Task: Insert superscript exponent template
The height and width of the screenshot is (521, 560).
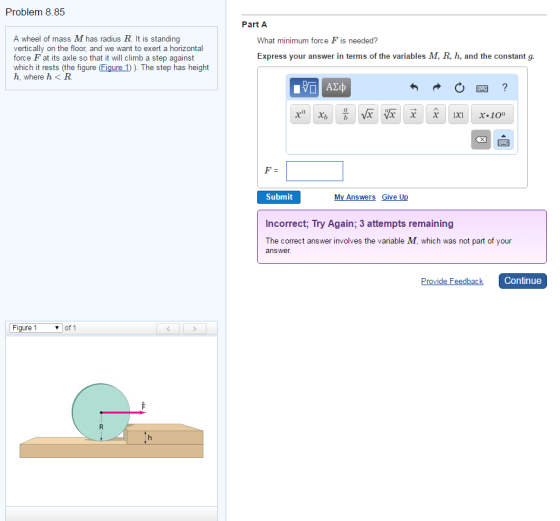Action: coord(300,114)
